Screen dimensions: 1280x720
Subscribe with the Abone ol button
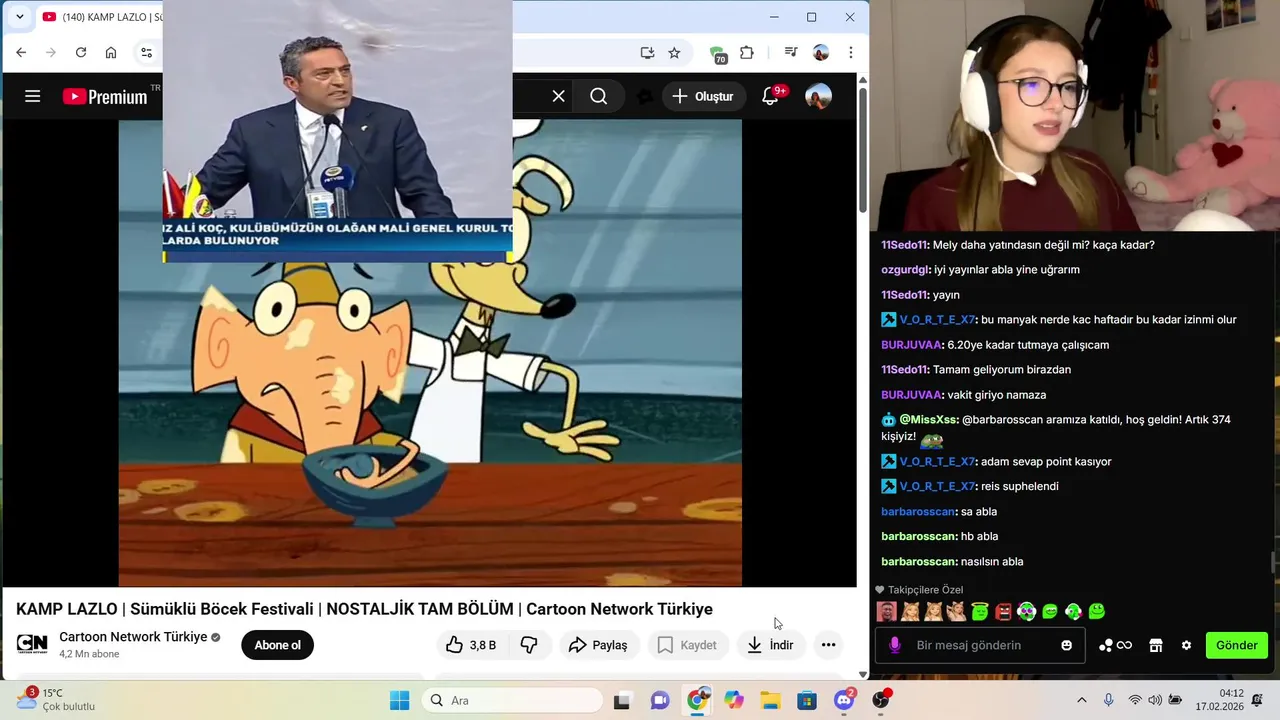coord(277,645)
